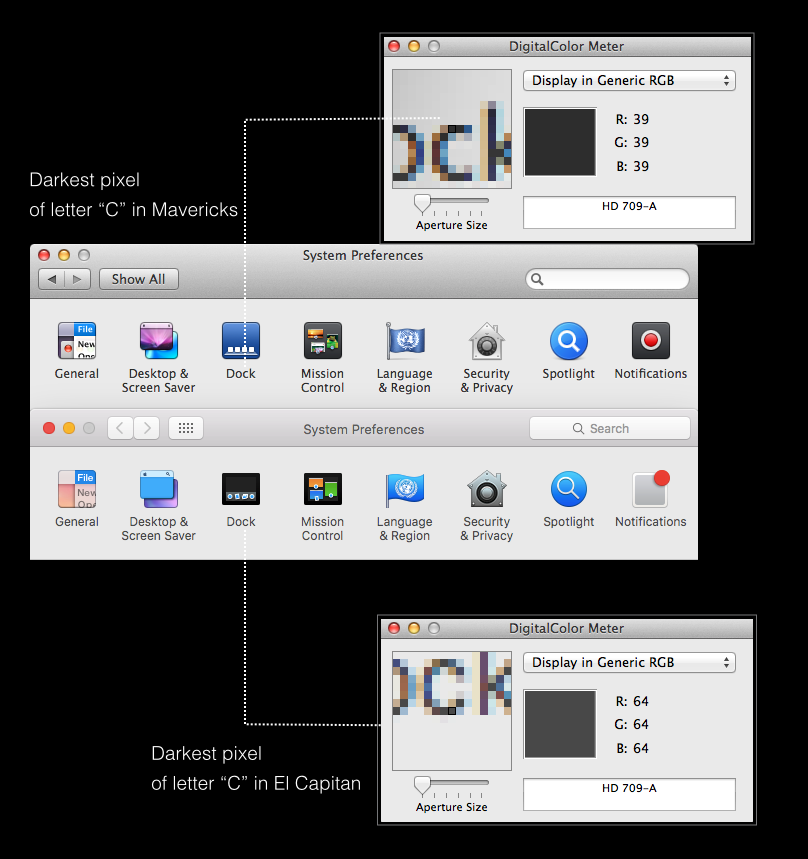Viewport: 808px width, 859px height.
Task: Click forward chevron in El Capitan toolbar
Action: (147, 428)
